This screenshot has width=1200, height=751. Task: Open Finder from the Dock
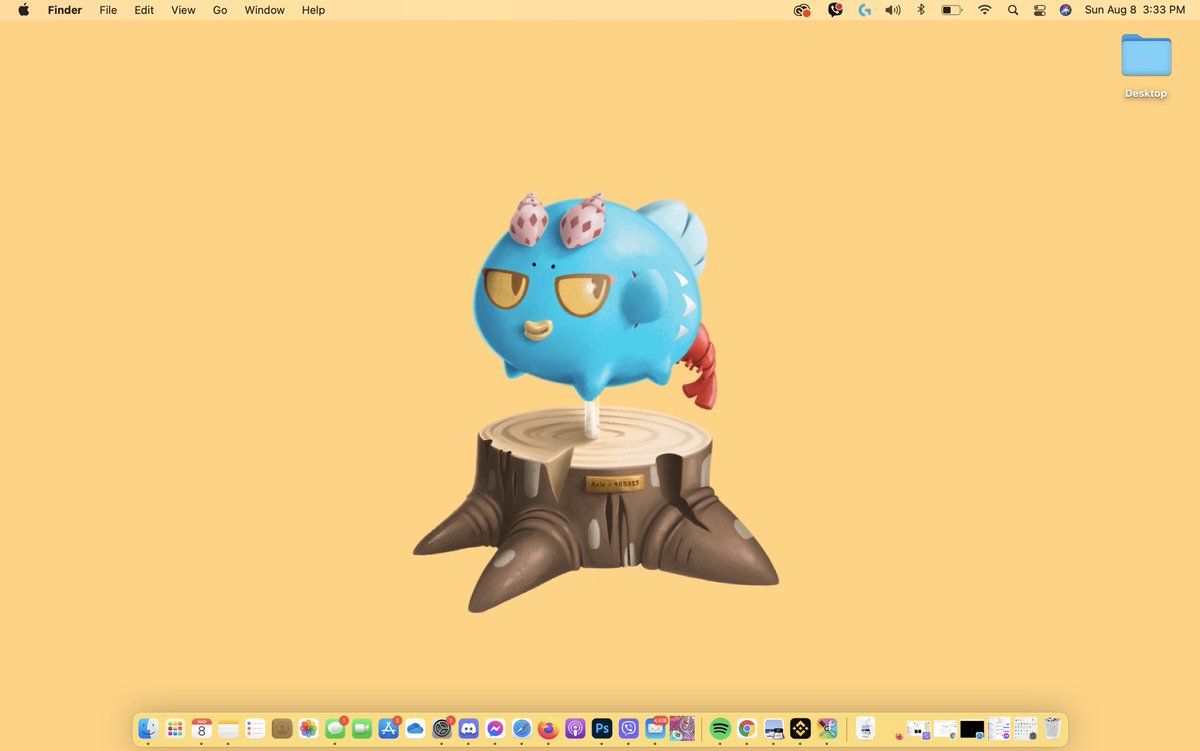tap(148, 728)
